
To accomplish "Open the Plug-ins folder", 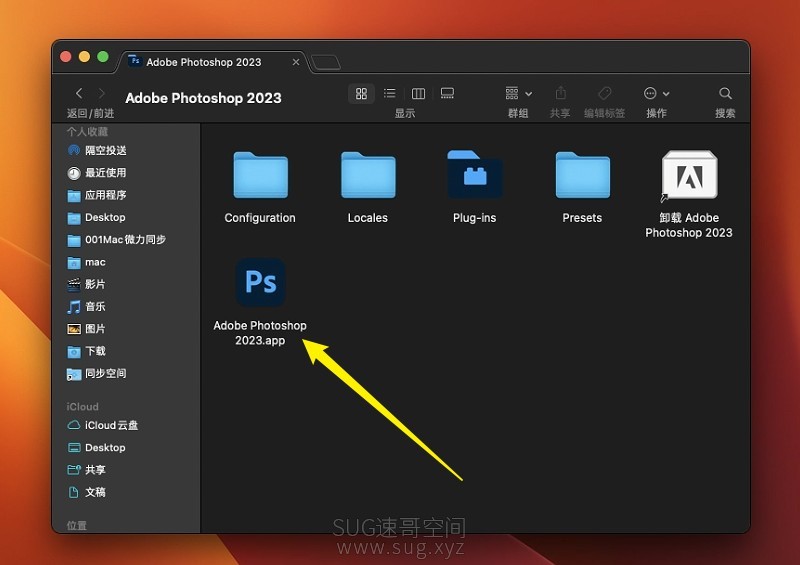I will pos(475,174).
